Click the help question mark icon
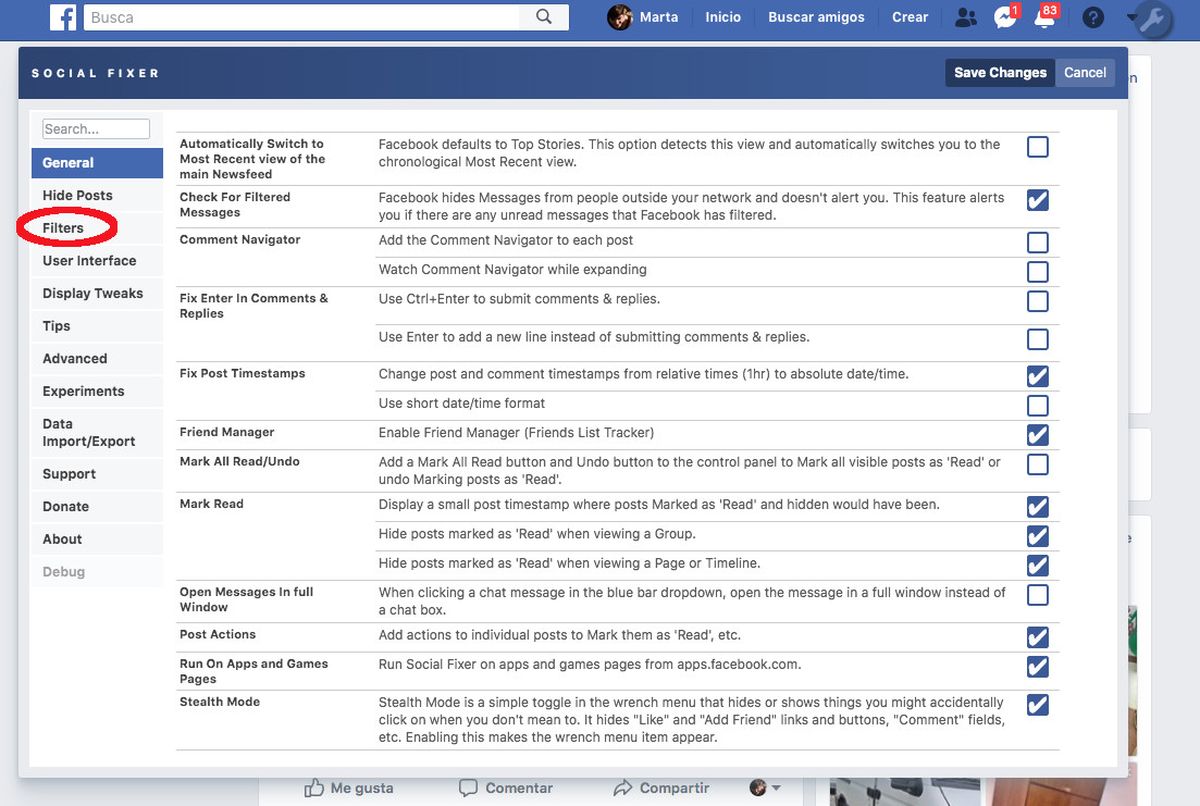This screenshot has height=806, width=1200. pos(1093,17)
